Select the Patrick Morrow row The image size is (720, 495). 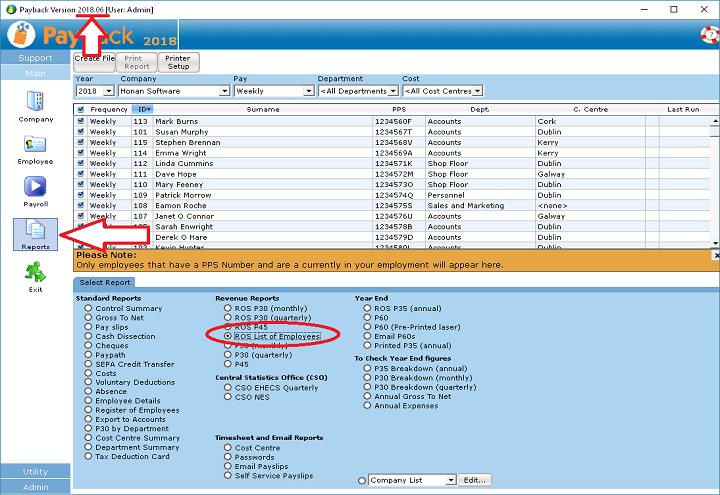pos(393,195)
